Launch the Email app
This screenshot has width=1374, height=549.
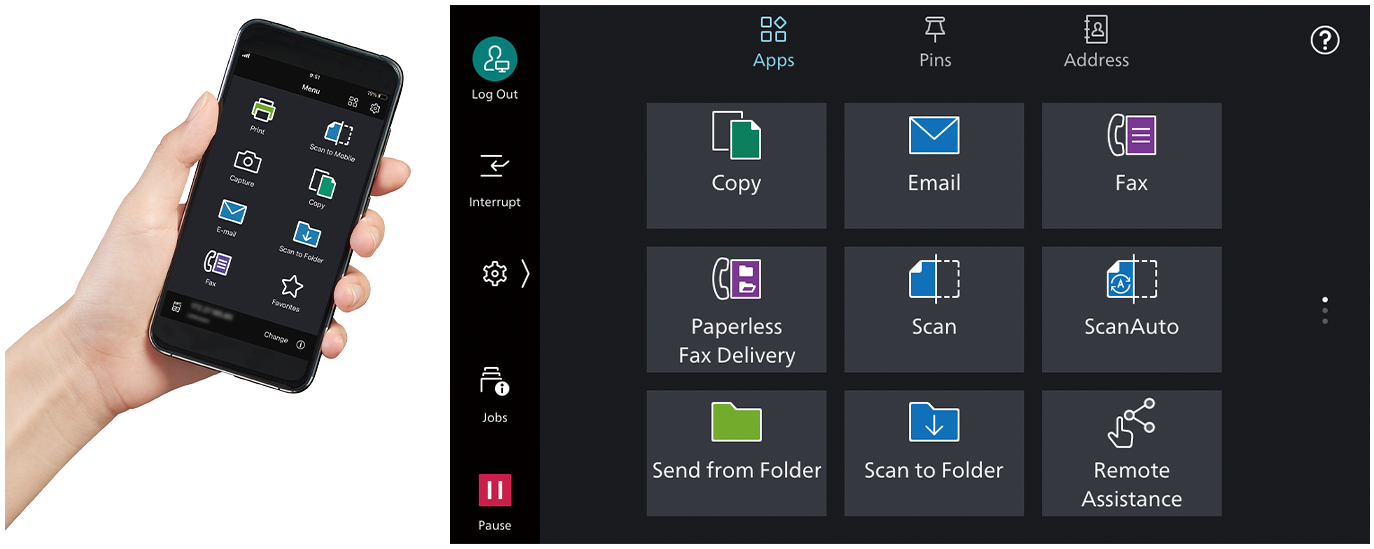point(933,165)
